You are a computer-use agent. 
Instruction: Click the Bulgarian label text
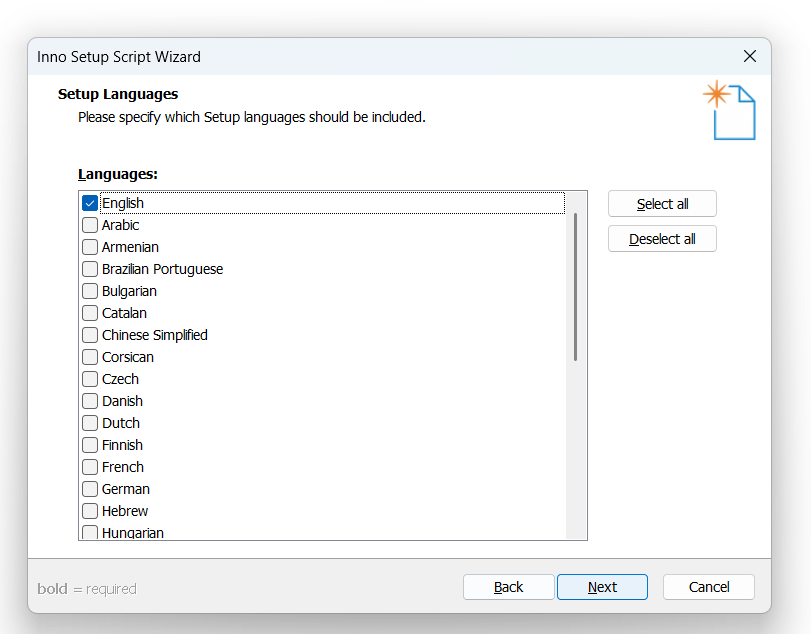point(129,291)
